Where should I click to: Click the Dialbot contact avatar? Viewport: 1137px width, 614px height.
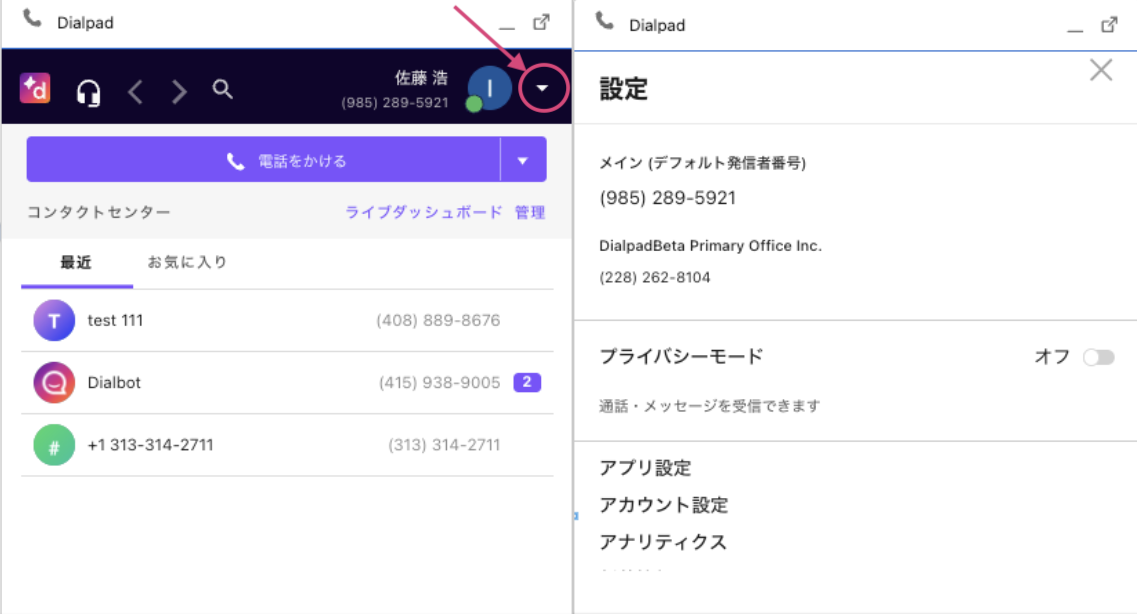click(x=54, y=383)
